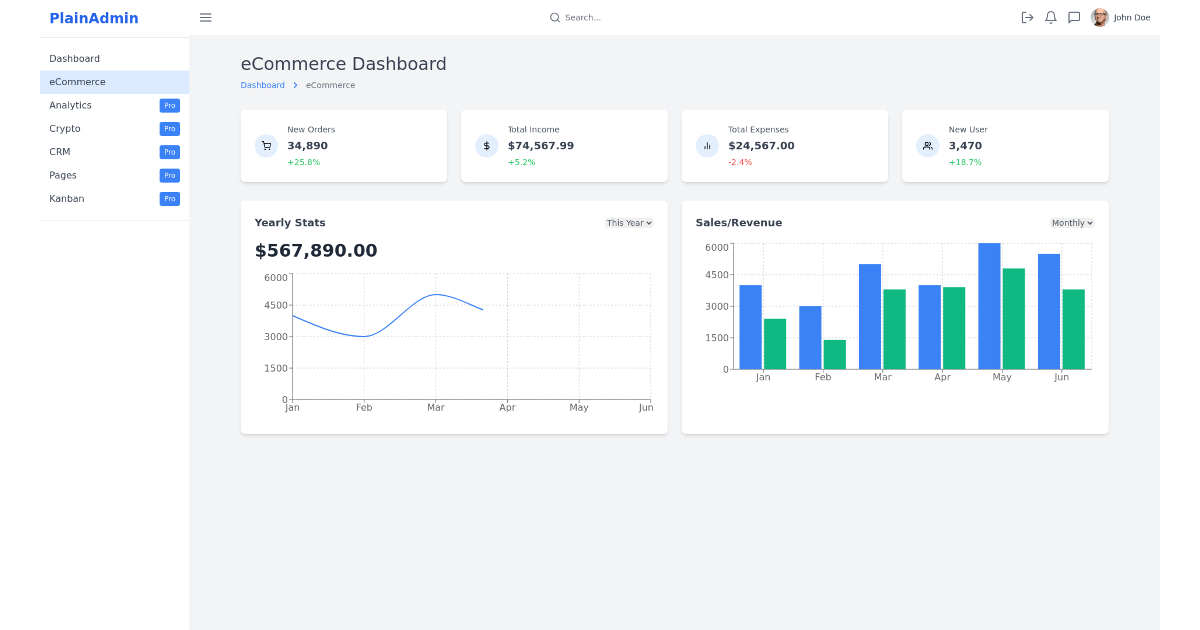Viewport: 1200px width, 630px height.
Task: Open the Monthly dropdown on Sales/Revenue chart
Action: [1071, 222]
